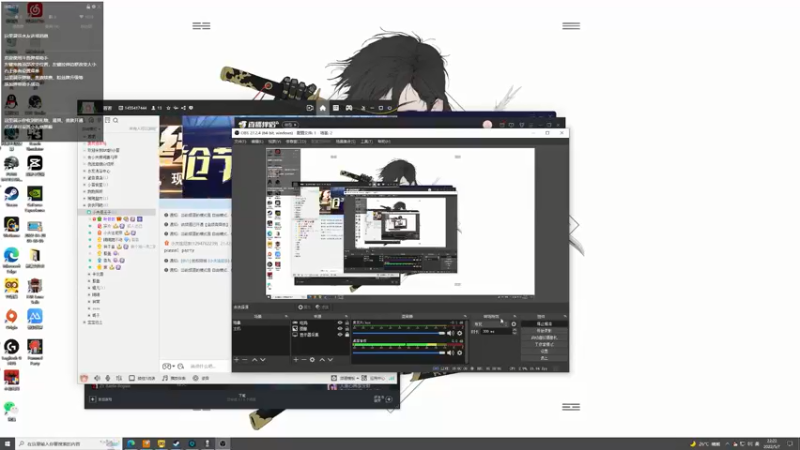Screen dimensions: 800x450
Task: Open the scene transition type dropdown
Action: (x=490, y=324)
